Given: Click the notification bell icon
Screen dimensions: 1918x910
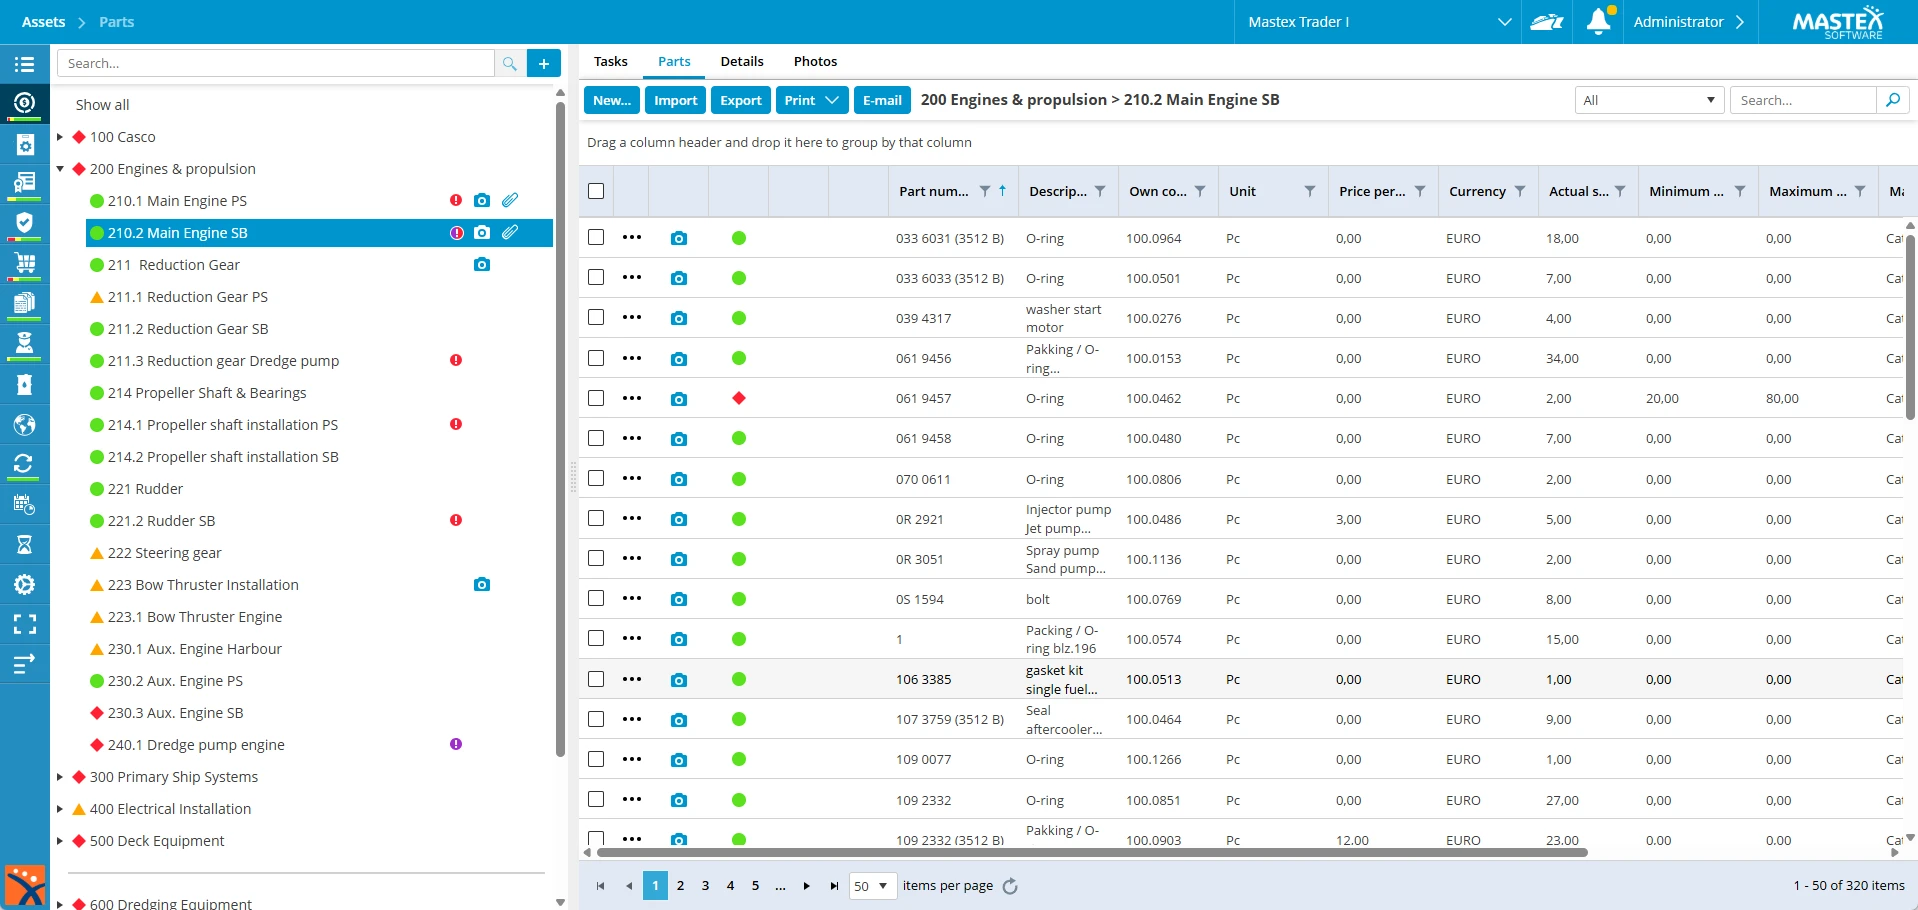Looking at the screenshot, I should tap(1598, 21).
